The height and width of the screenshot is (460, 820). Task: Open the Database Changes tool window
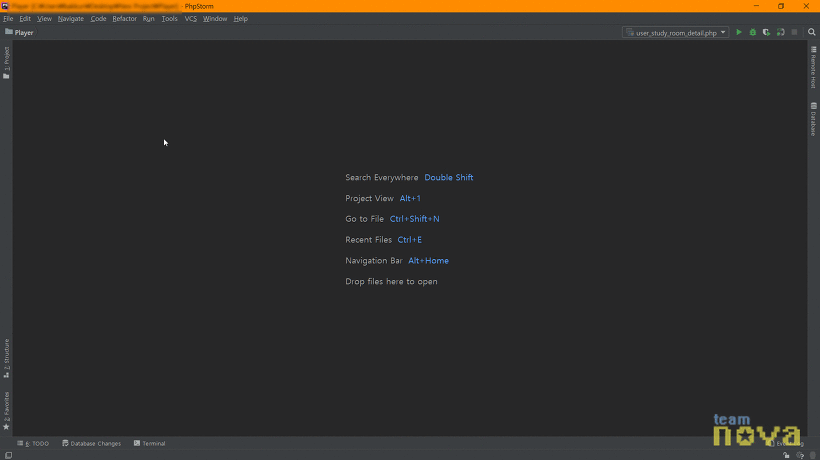click(92, 443)
